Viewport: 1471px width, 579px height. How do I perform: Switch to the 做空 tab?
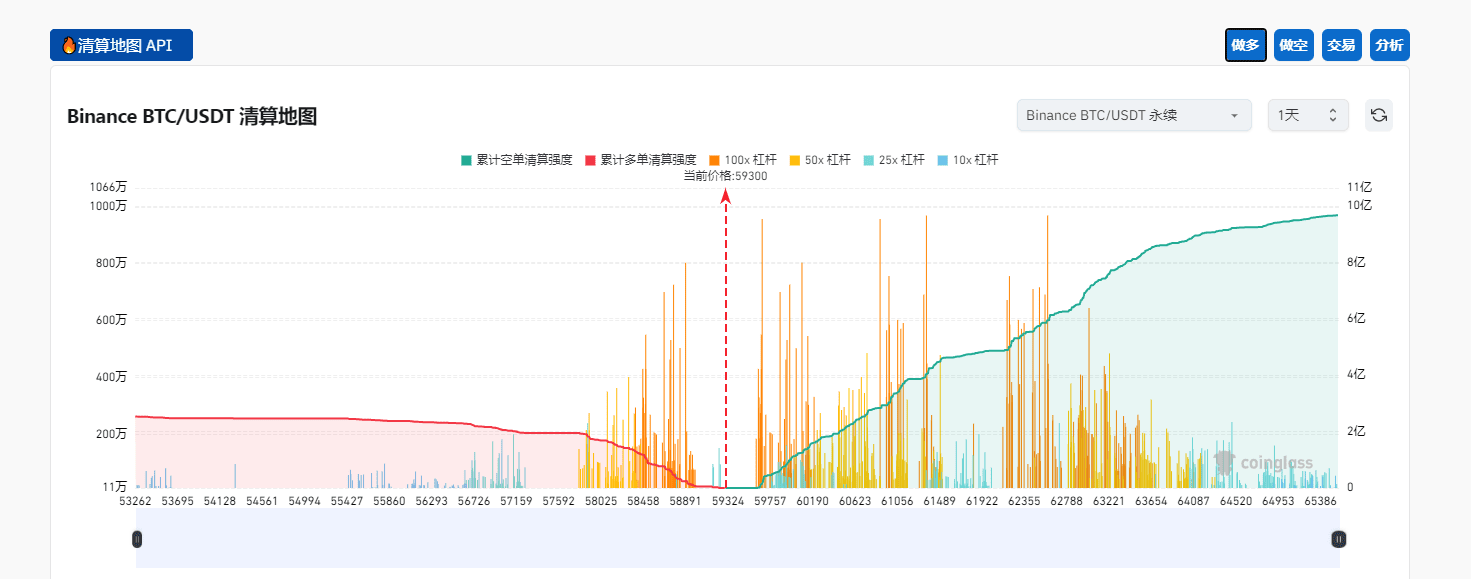pos(1294,45)
